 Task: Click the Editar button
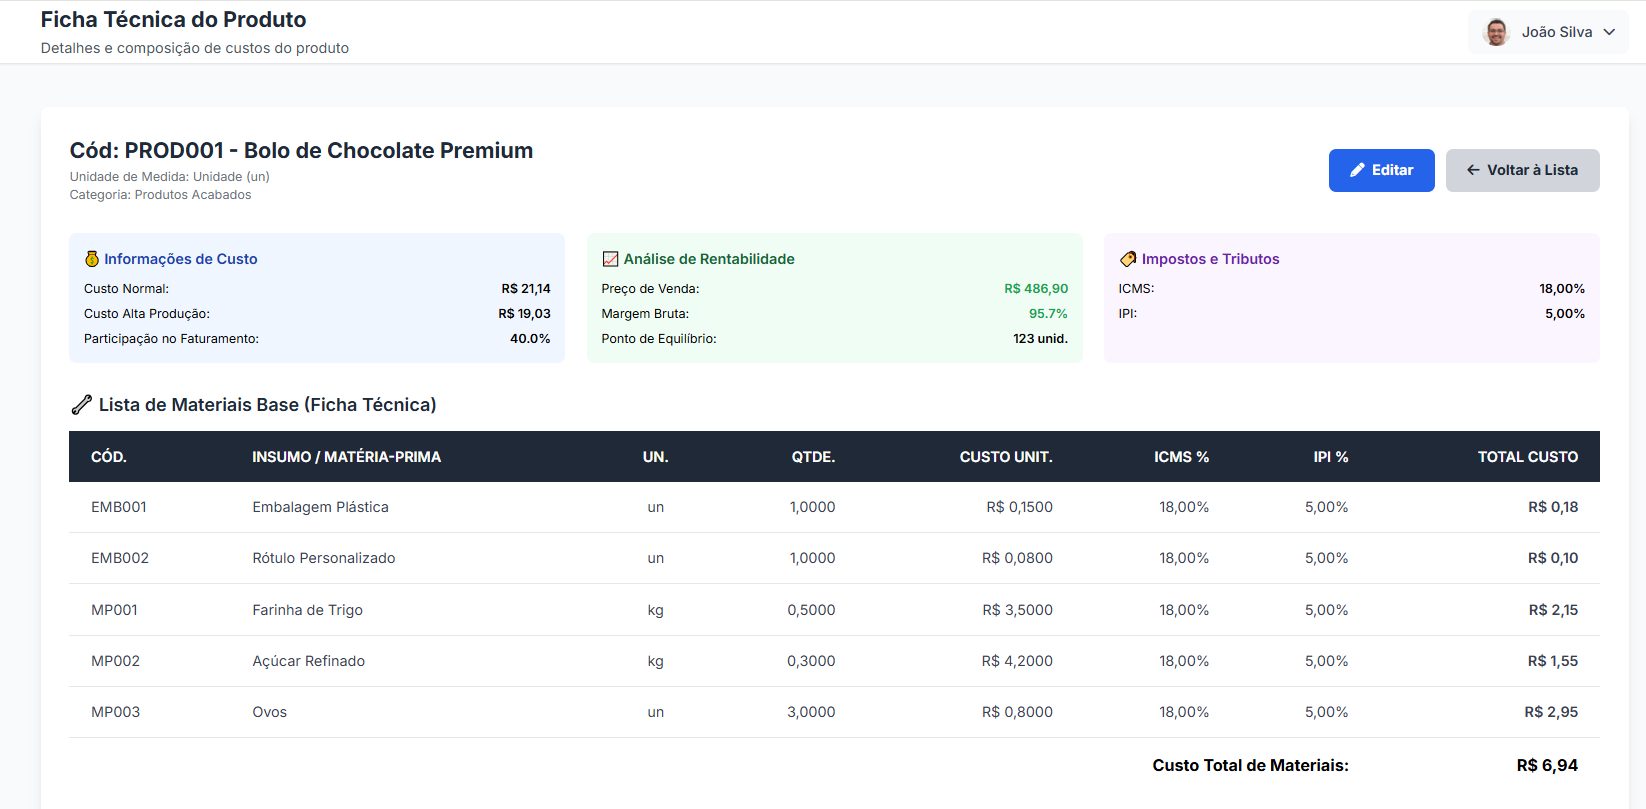coord(1381,170)
